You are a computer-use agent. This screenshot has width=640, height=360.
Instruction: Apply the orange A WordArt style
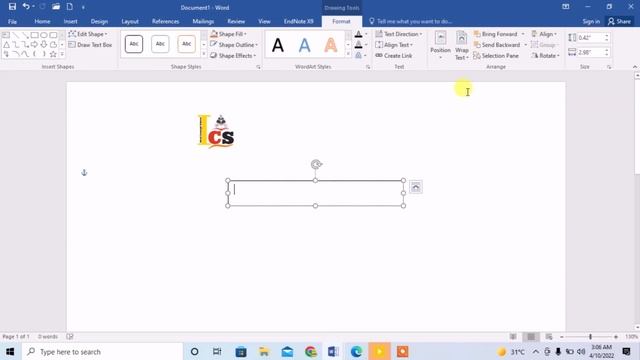[x=331, y=45]
